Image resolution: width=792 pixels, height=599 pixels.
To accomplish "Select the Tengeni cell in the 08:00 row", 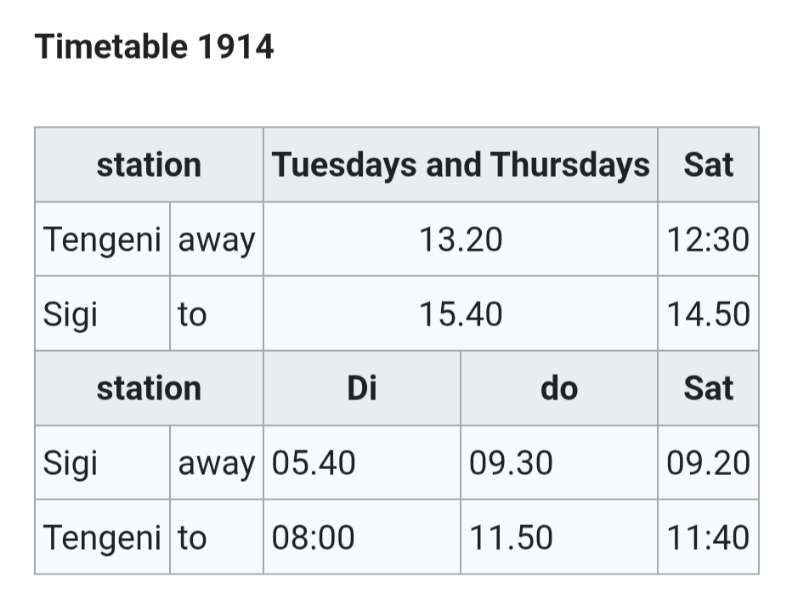I will tap(102, 538).
